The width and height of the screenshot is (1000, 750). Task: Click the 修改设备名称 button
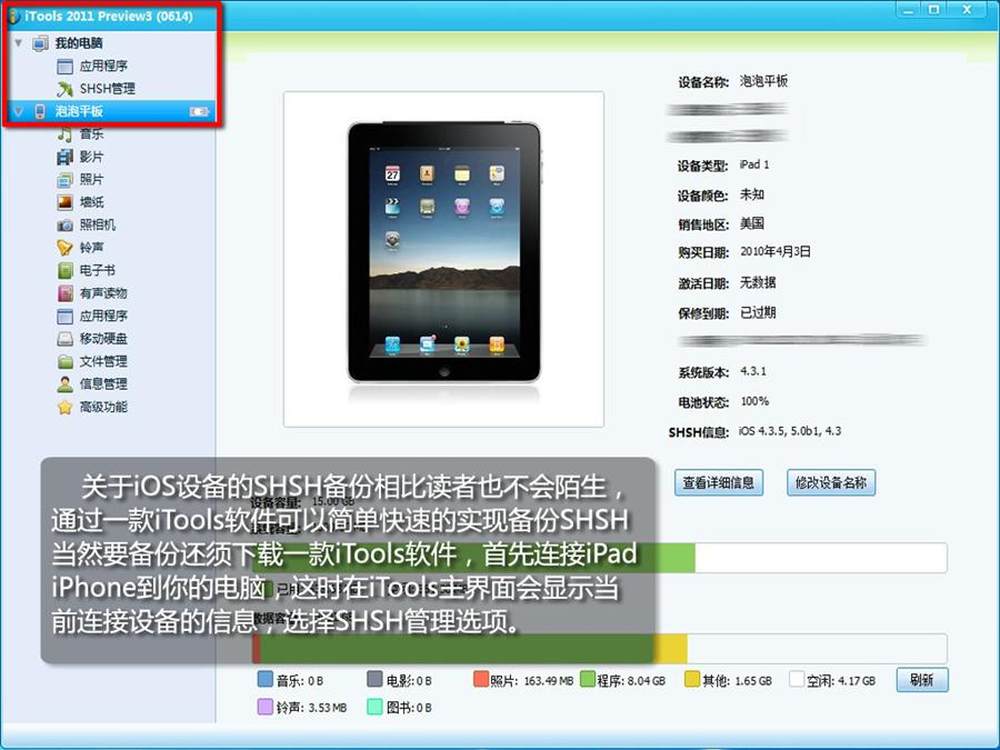pos(830,483)
